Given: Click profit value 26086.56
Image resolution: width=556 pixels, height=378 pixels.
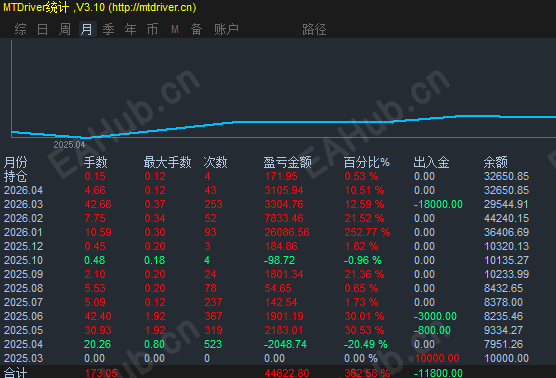Looking at the screenshot, I should [287, 232].
